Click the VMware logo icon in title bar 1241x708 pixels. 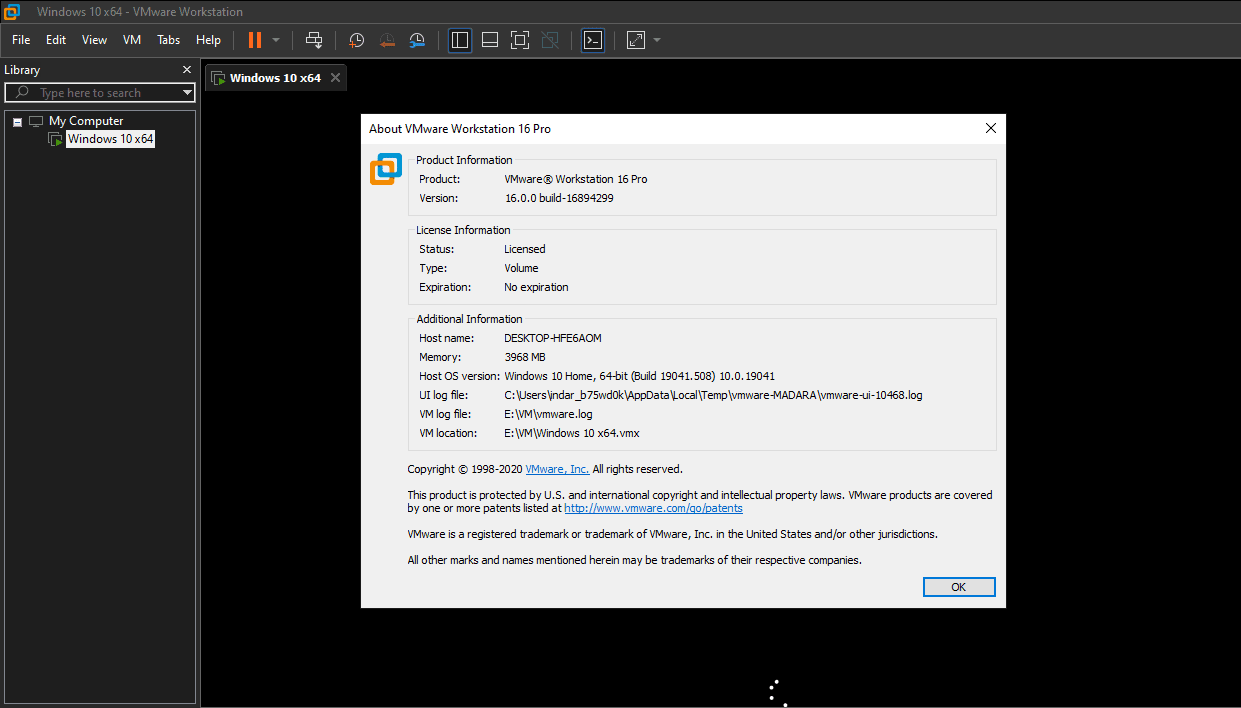[x=12, y=12]
